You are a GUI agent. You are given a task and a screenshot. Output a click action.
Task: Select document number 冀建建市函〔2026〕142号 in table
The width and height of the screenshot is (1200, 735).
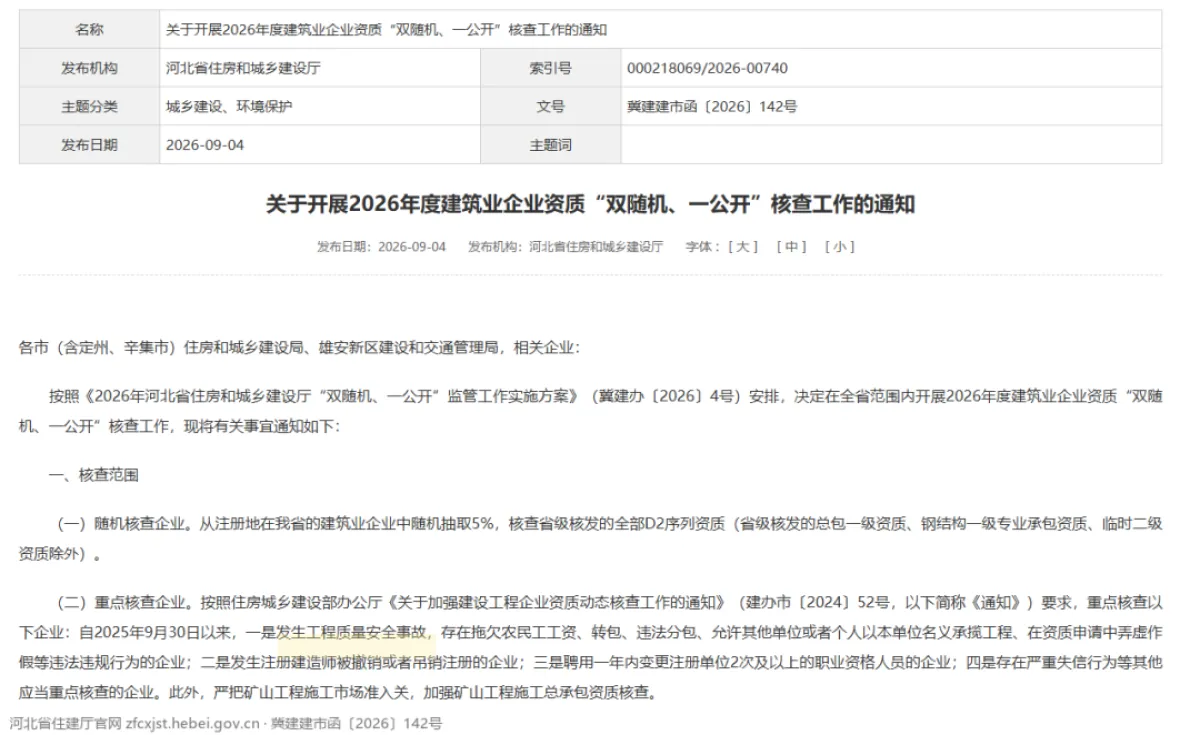tap(712, 107)
